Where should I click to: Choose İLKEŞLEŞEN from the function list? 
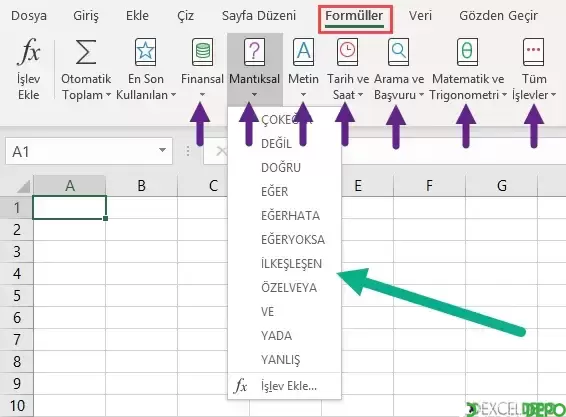coord(291,264)
